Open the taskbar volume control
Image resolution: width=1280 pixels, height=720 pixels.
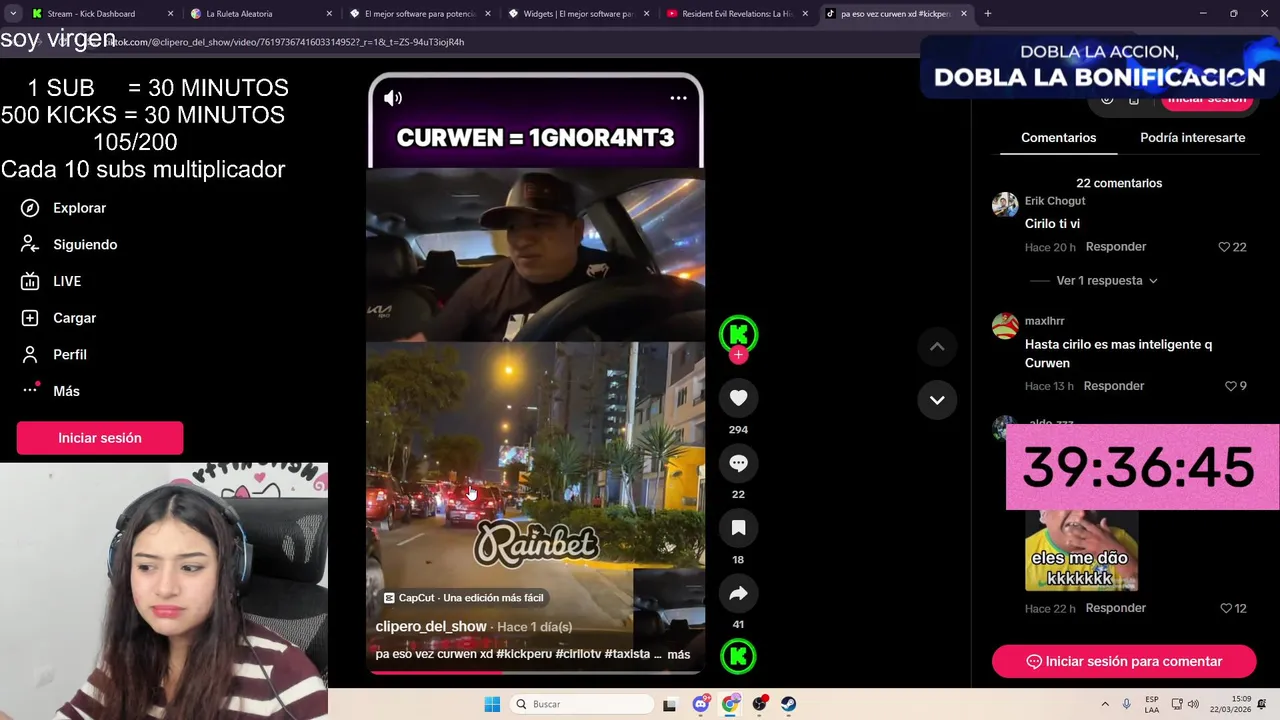click(1193, 704)
